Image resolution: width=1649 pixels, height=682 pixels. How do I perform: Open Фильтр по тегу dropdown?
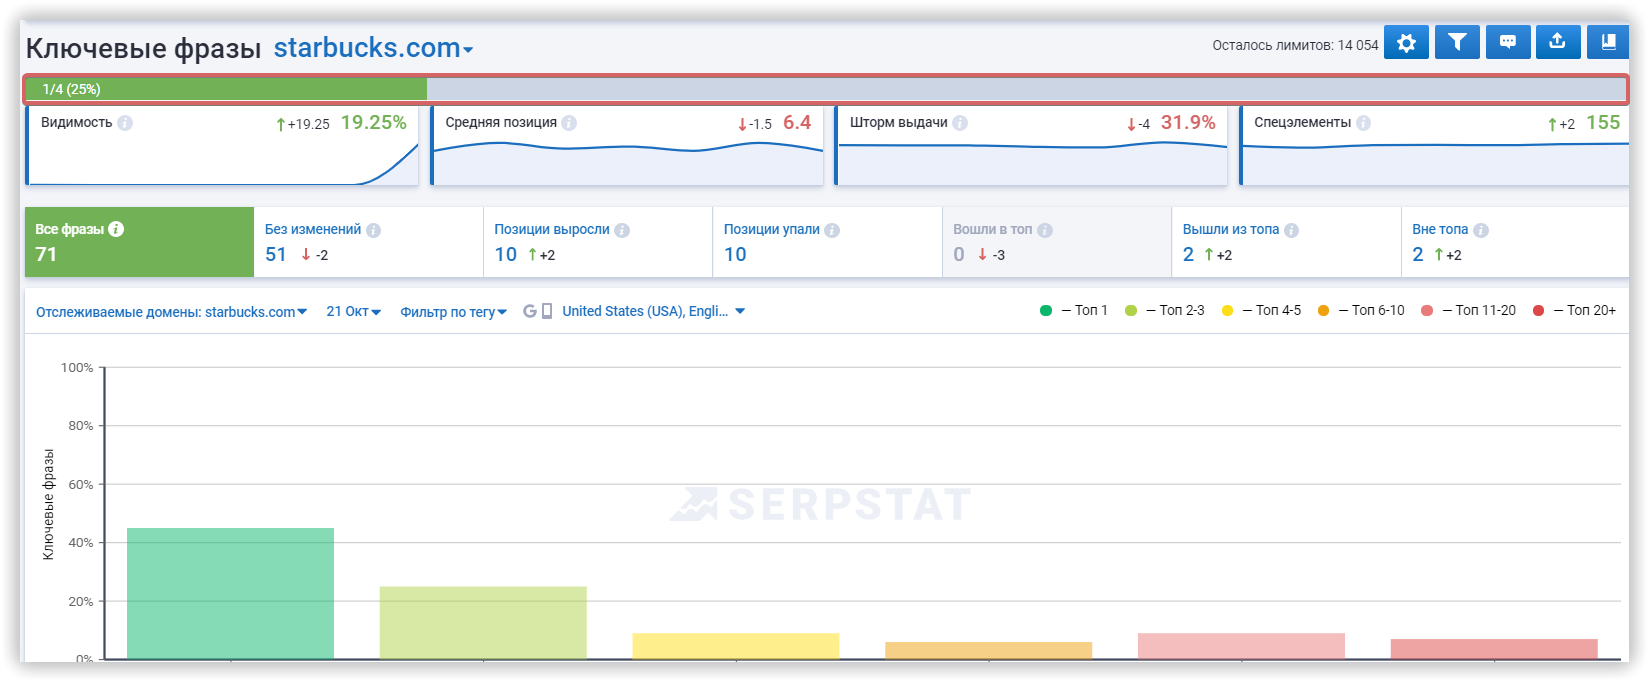(454, 312)
